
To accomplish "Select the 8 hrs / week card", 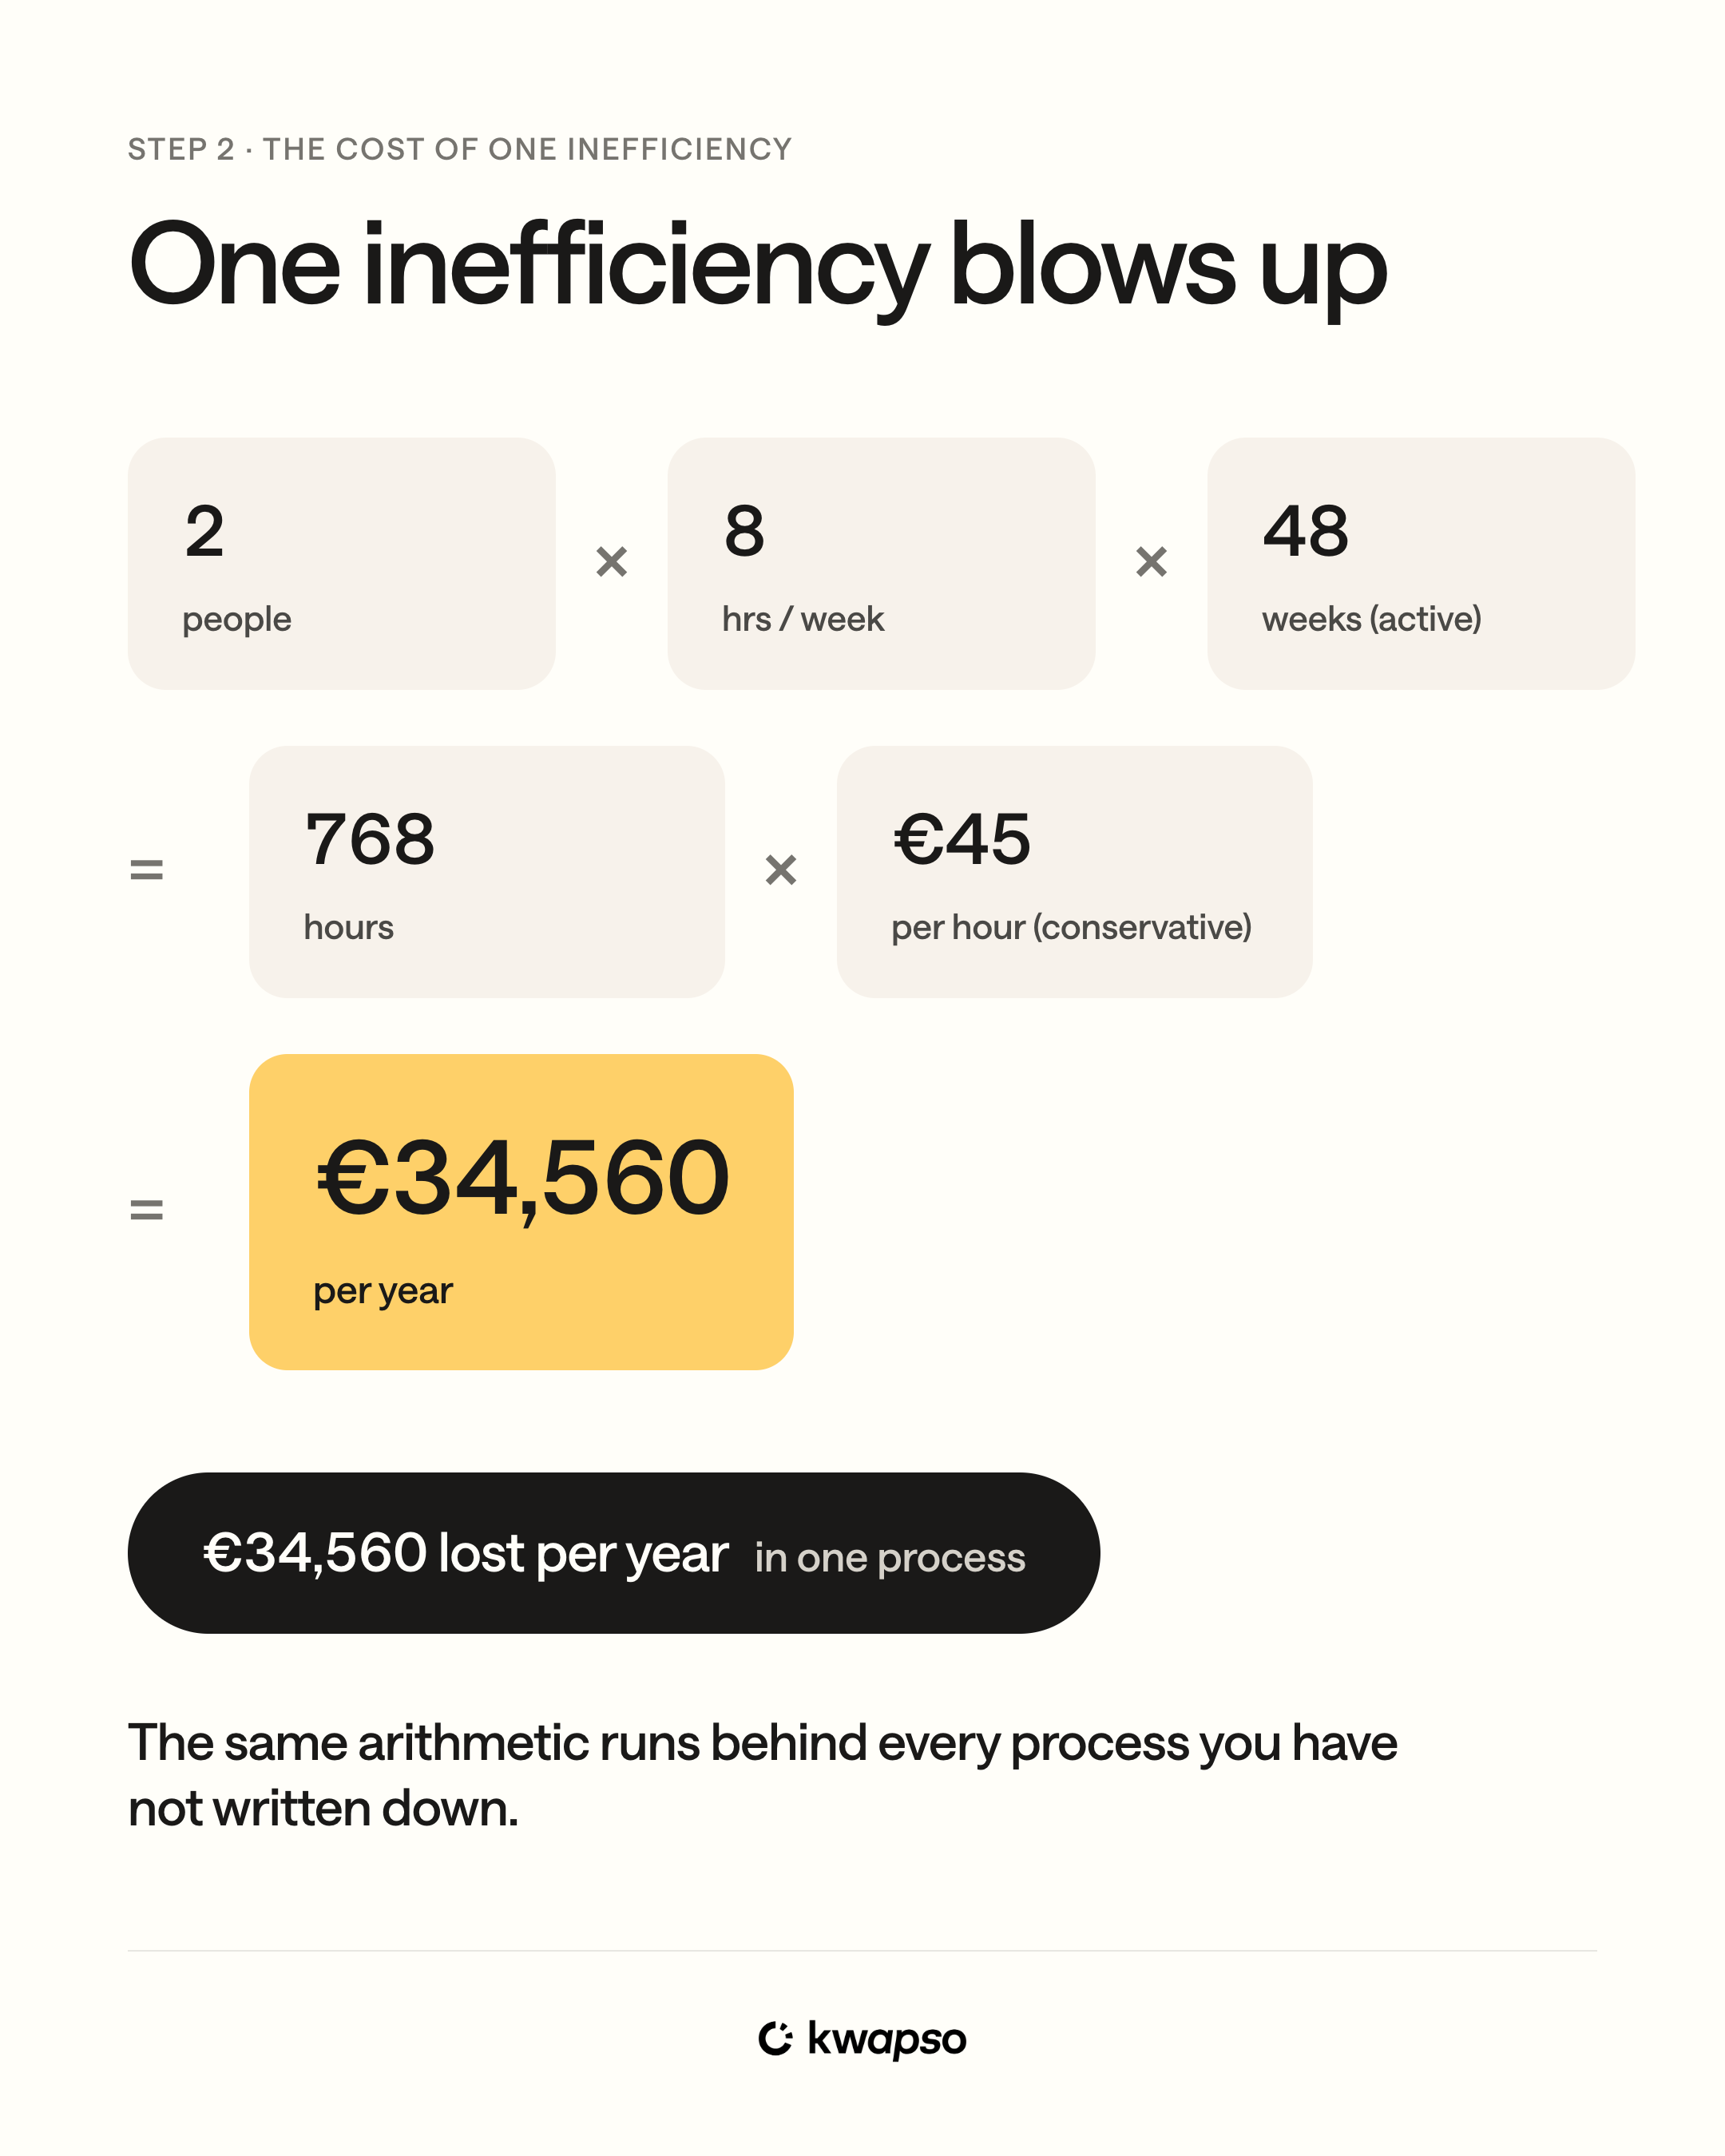I will pos(881,563).
